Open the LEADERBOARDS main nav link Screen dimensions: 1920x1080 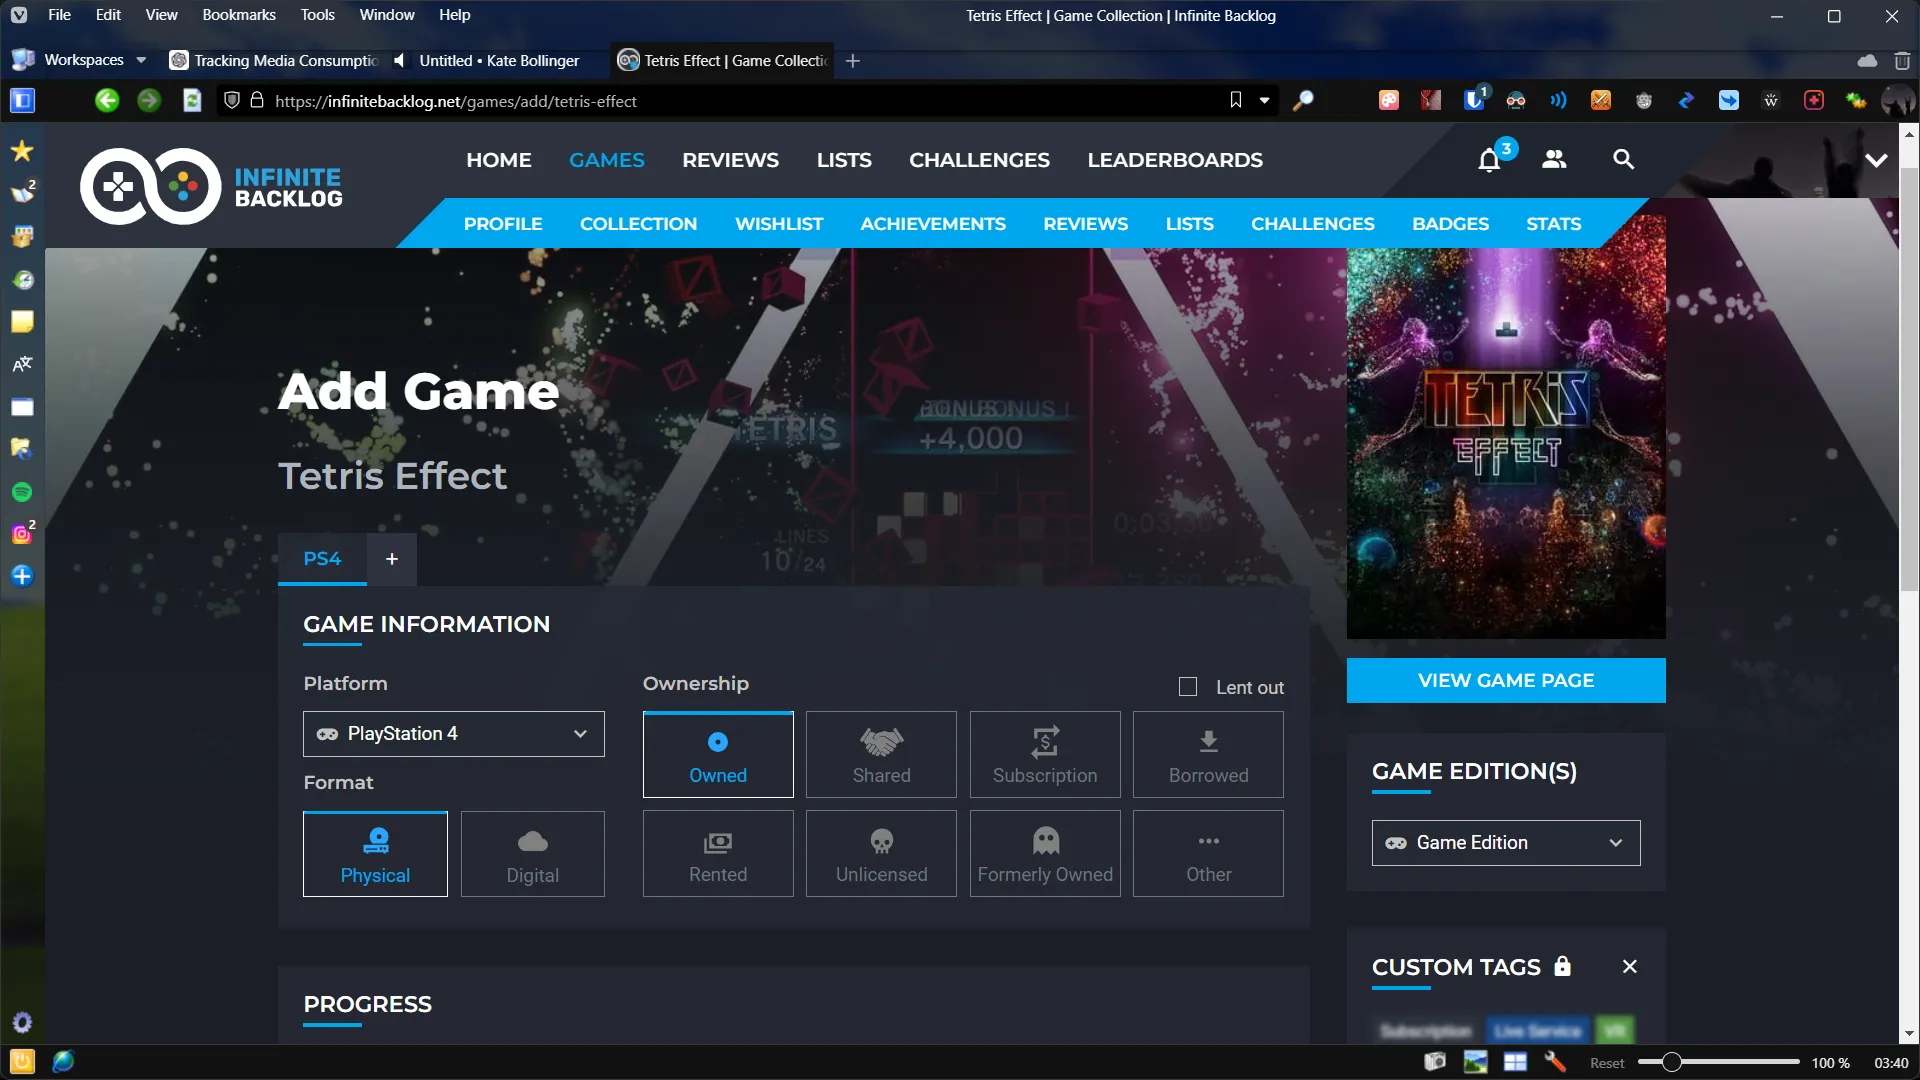1175,160
